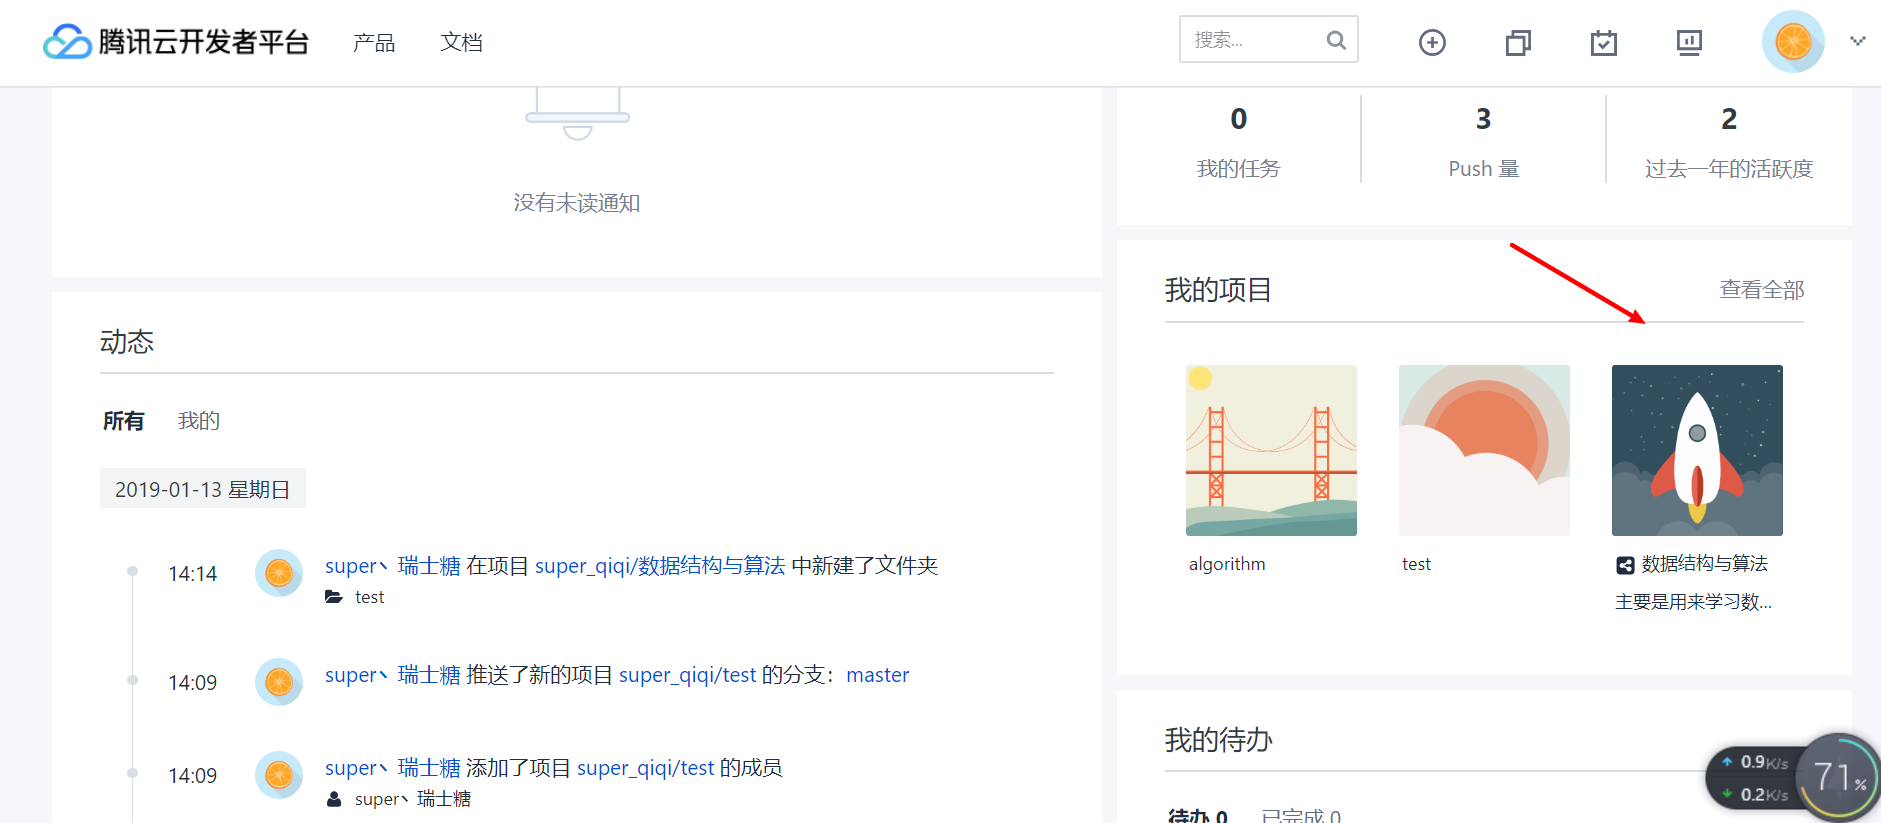1881x823 pixels.
Task: Click the 没有未读通知 message
Action: 577,203
